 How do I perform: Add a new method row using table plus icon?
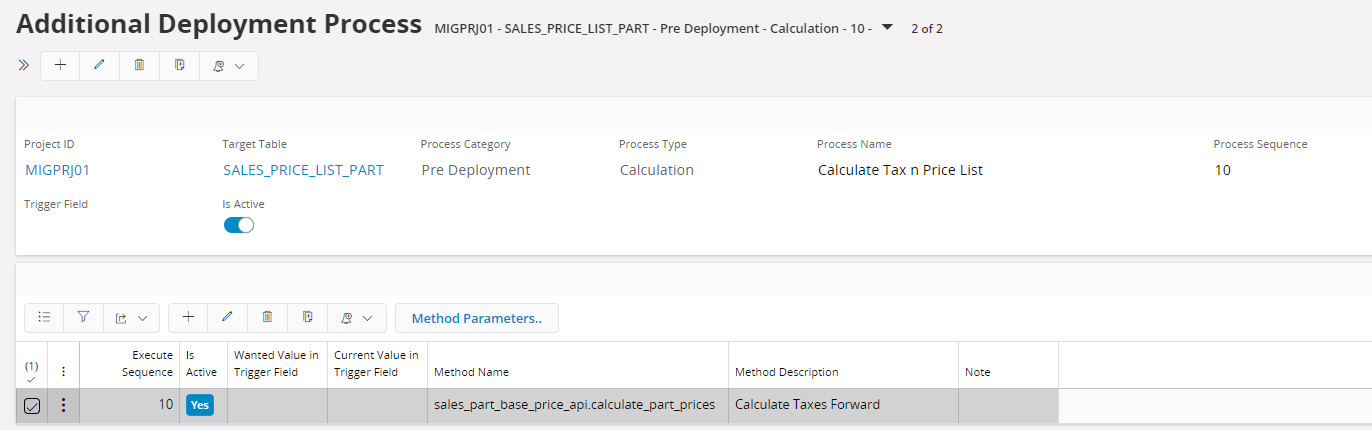188,318
